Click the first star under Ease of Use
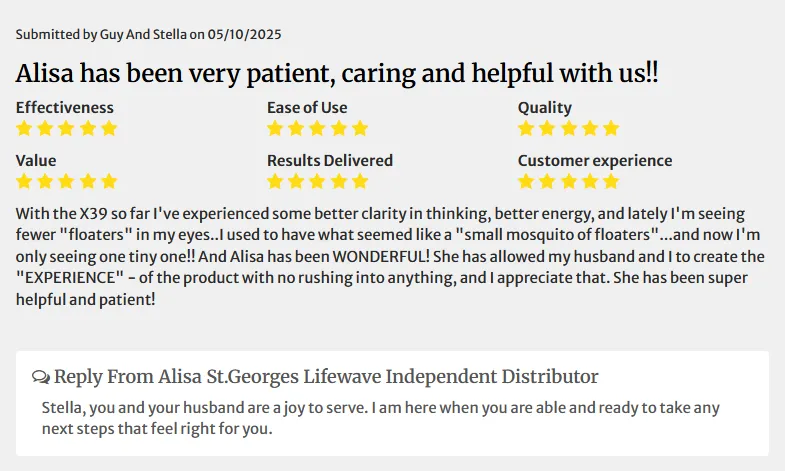 coord(275,129)
